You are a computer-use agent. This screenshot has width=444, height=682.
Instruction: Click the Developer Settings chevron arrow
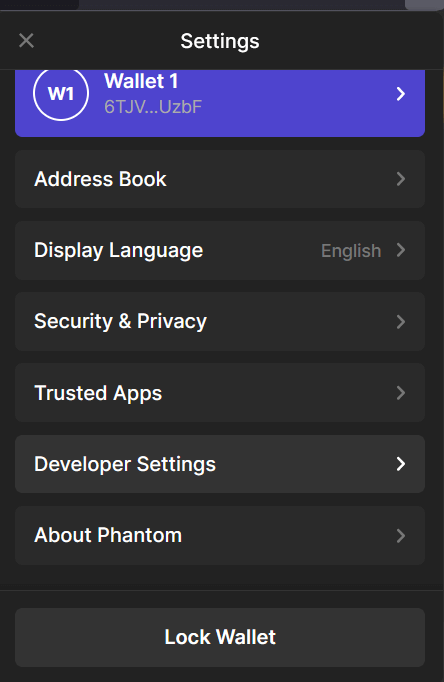tap(401, 464)
